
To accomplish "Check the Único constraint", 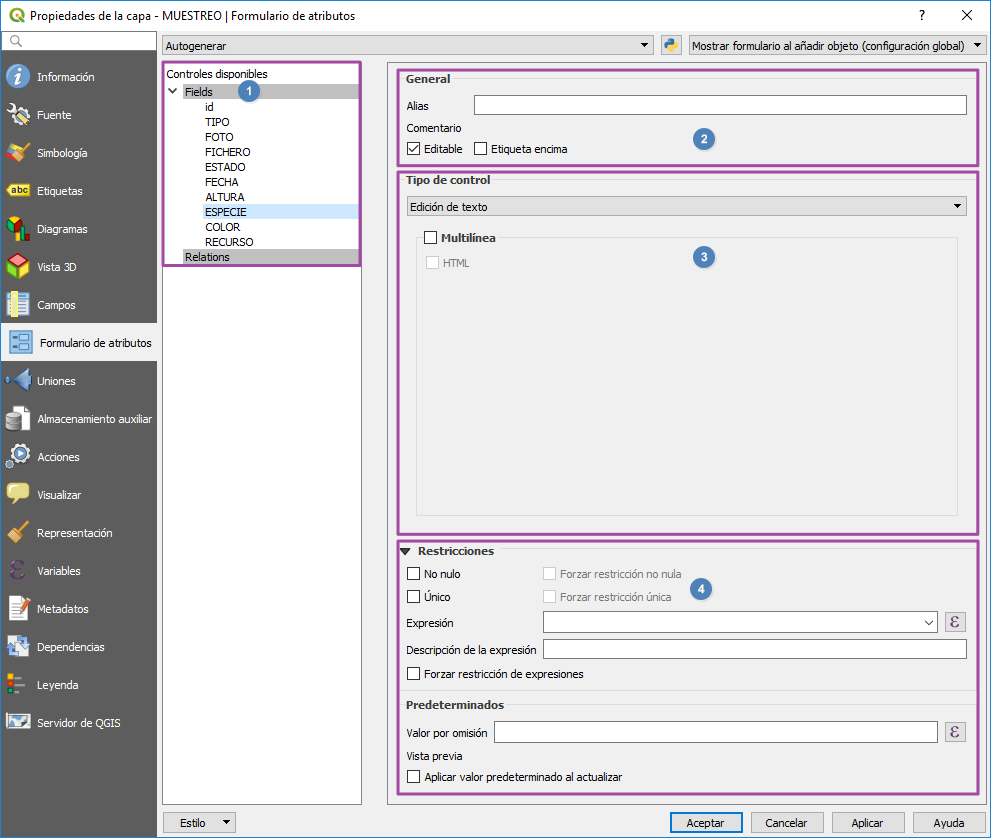I will coord(413,597).
